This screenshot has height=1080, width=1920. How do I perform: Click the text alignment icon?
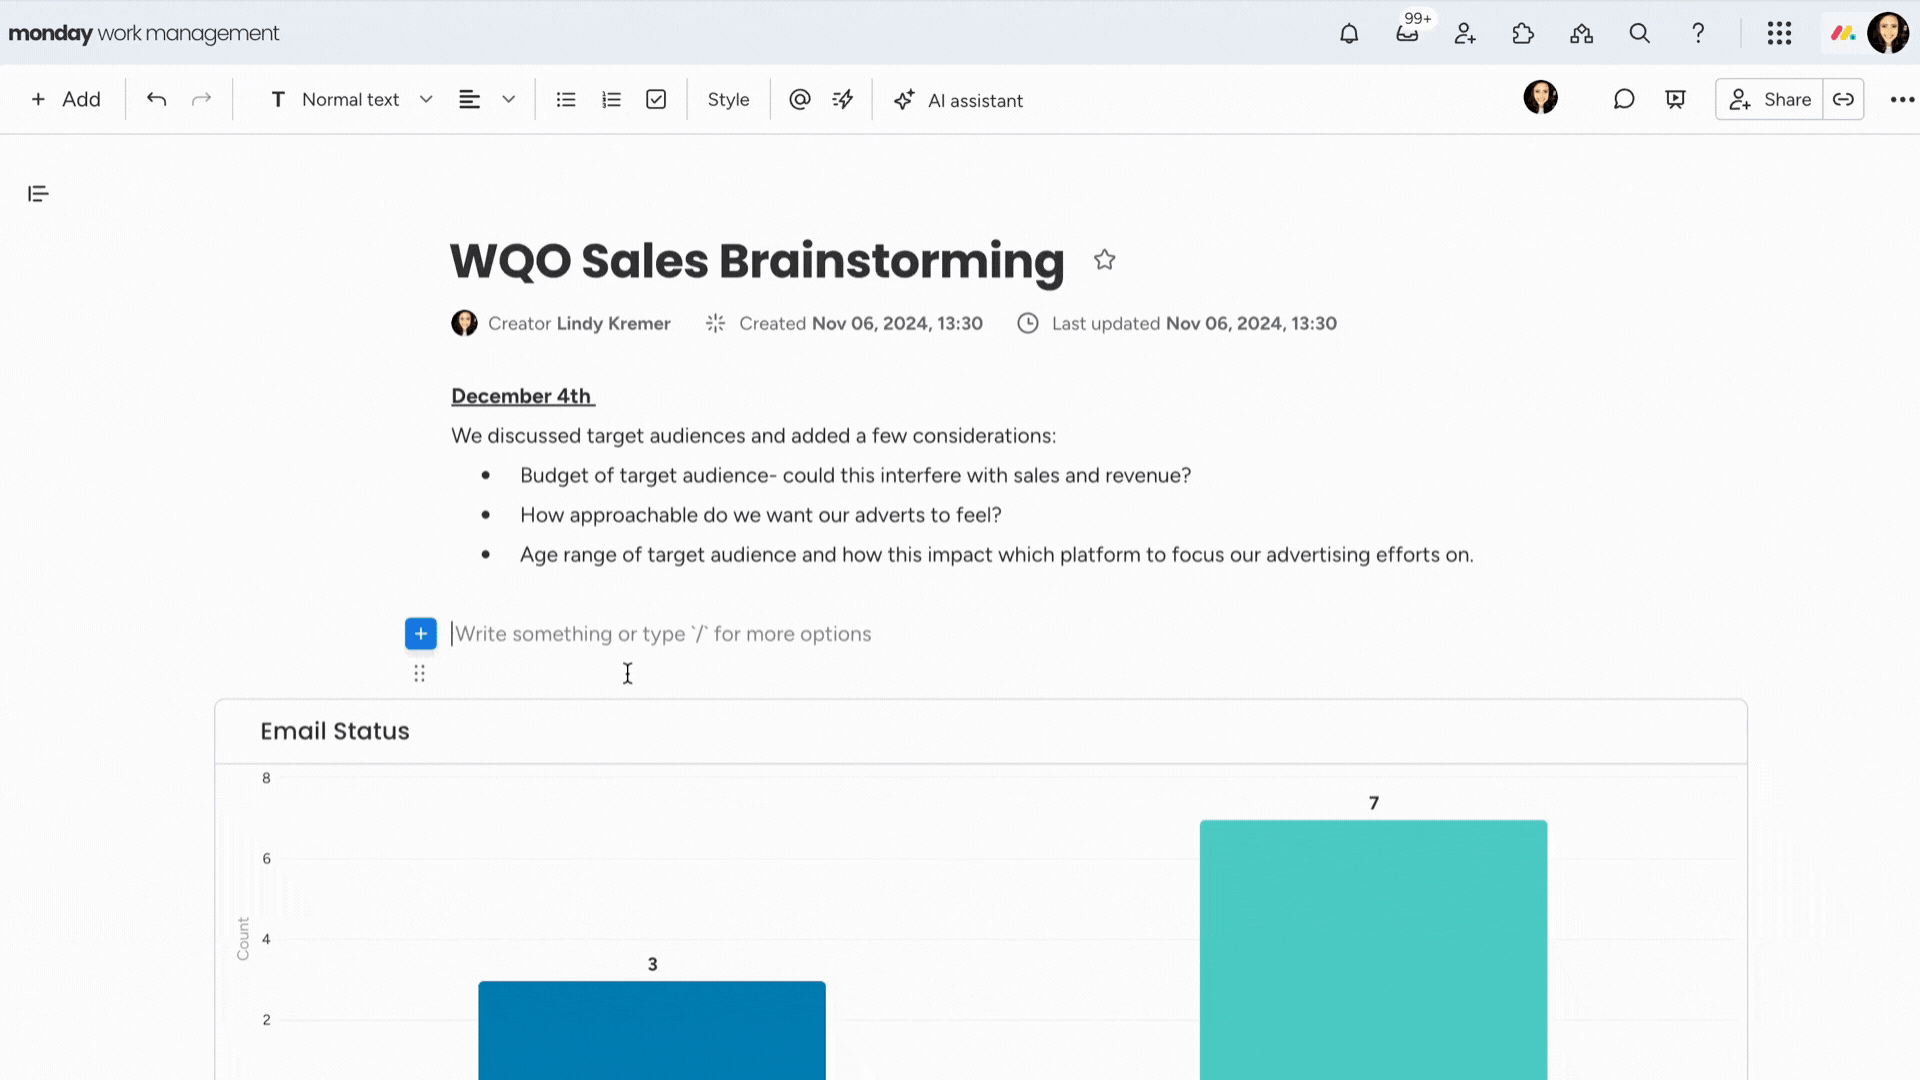click(469, 99)
